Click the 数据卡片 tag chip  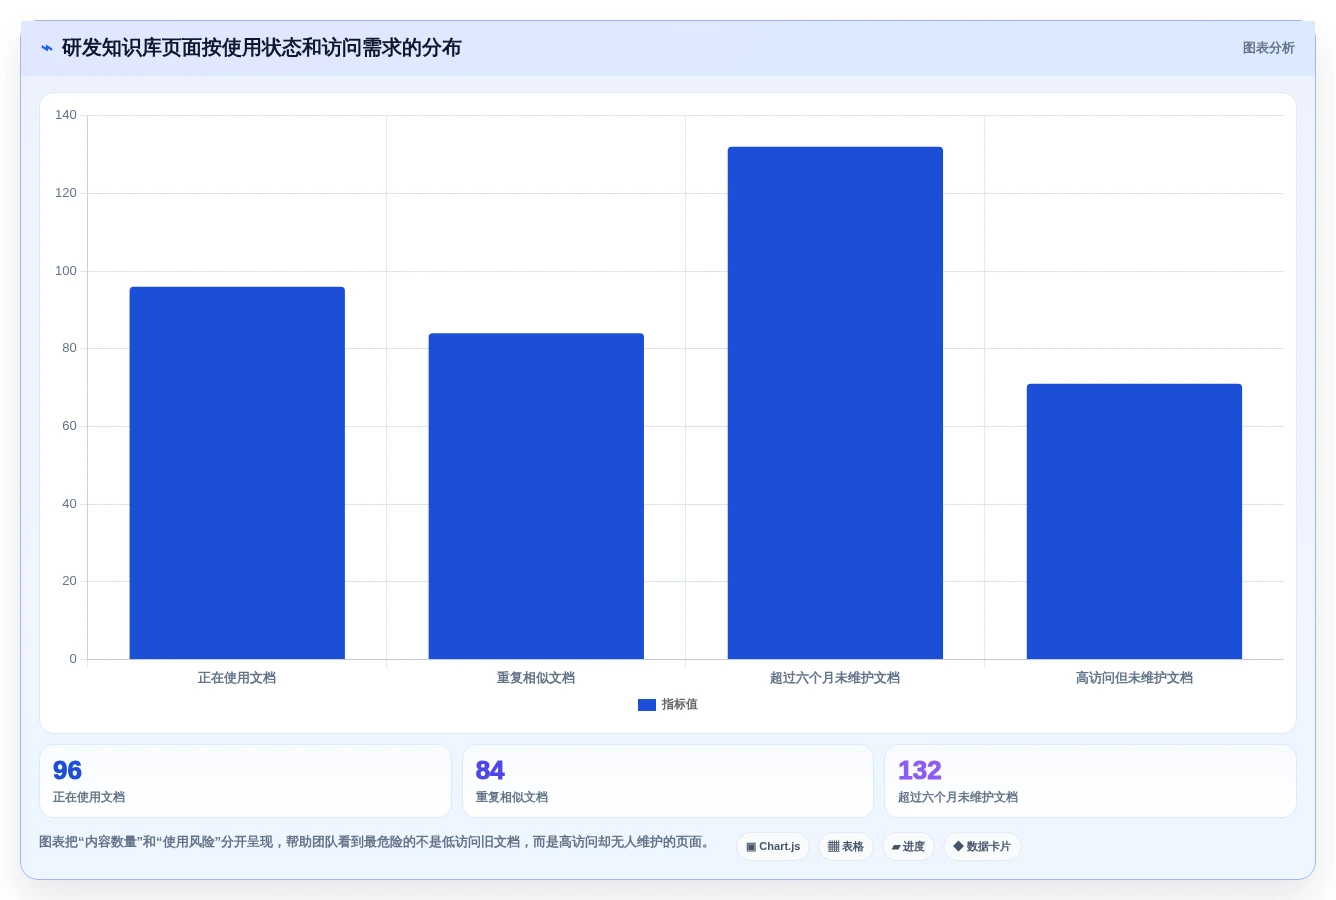[x=982, y=847]
